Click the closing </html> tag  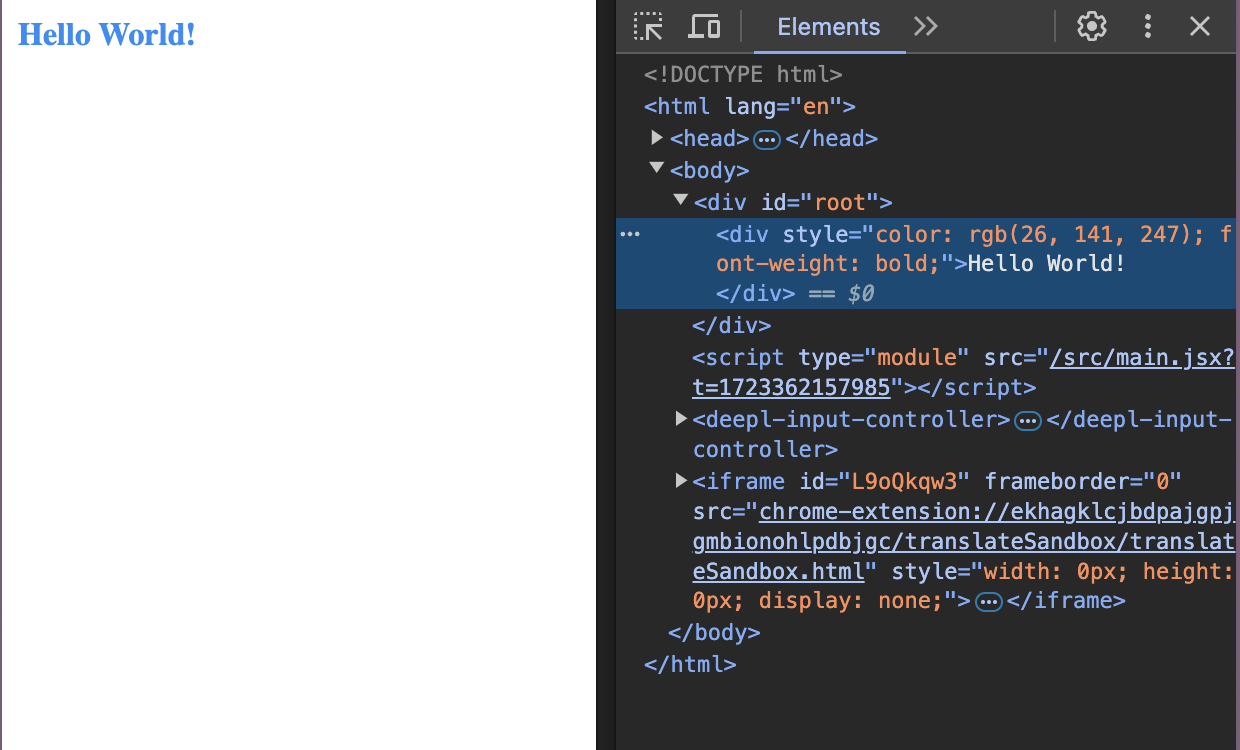(690, 663)
